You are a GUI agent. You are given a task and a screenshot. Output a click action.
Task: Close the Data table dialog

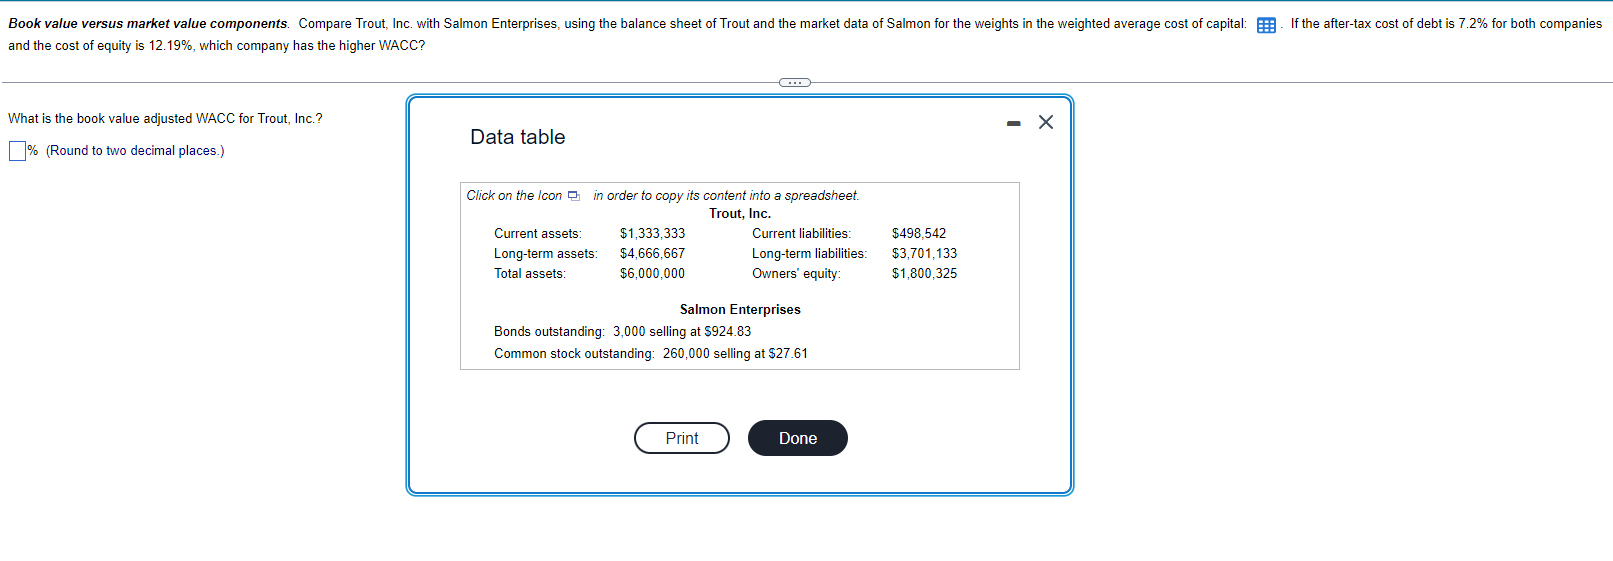tap(1046, 122)
